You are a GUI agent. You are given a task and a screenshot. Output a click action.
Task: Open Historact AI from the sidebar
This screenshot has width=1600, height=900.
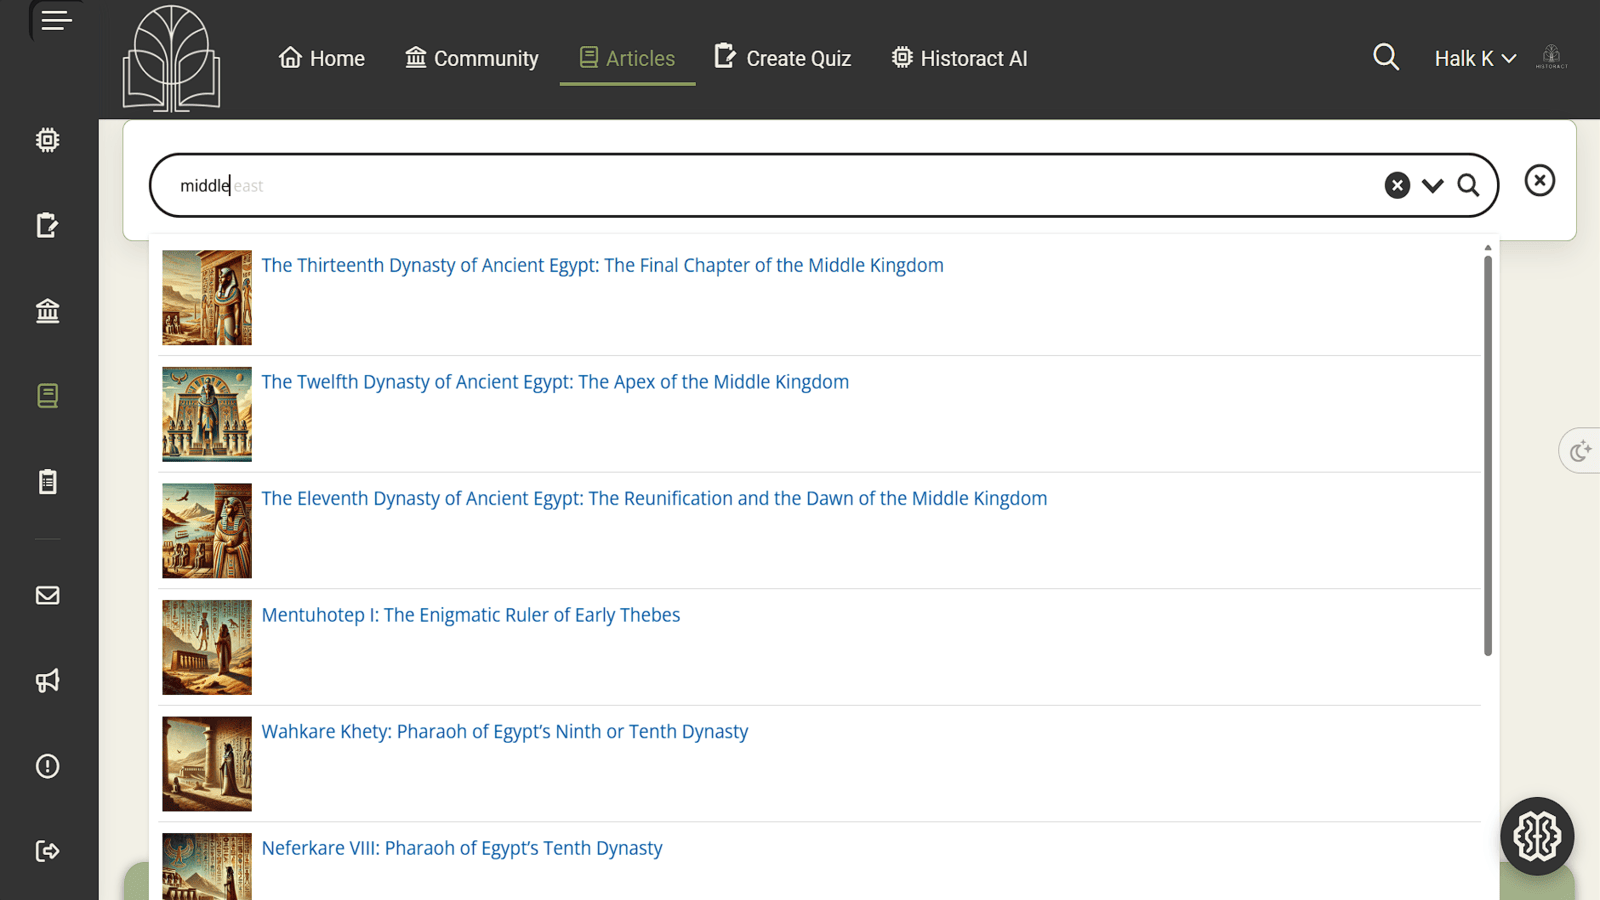tap(47, 140)
